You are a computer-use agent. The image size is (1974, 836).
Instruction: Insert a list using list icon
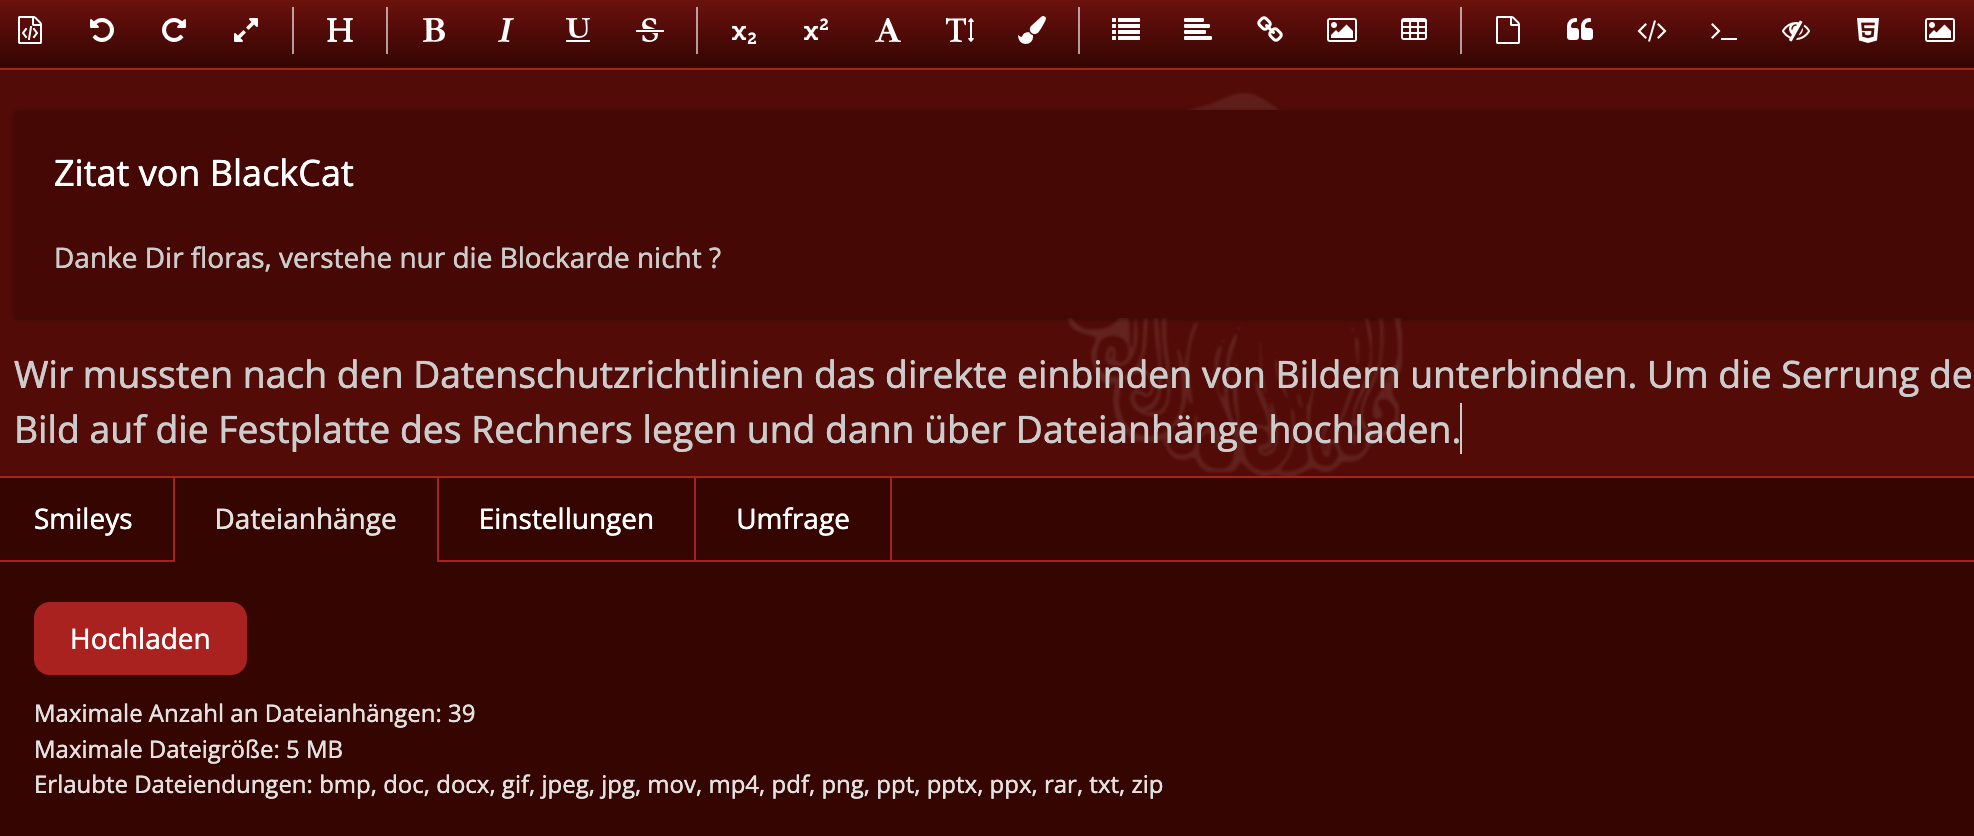1126,31
